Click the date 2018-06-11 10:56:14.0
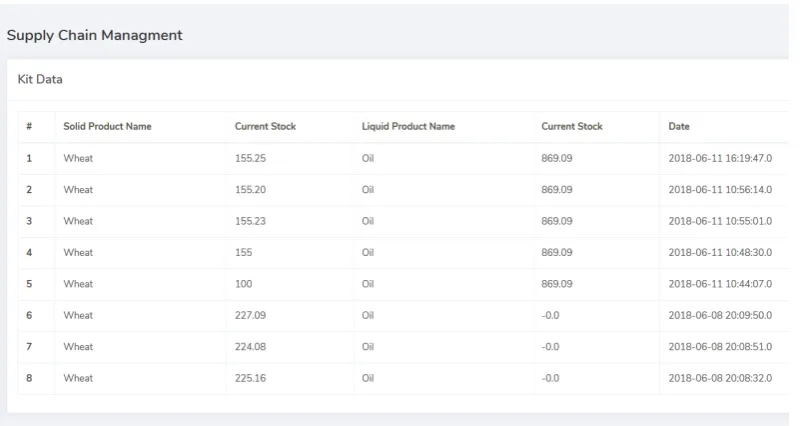 [720, 190]
